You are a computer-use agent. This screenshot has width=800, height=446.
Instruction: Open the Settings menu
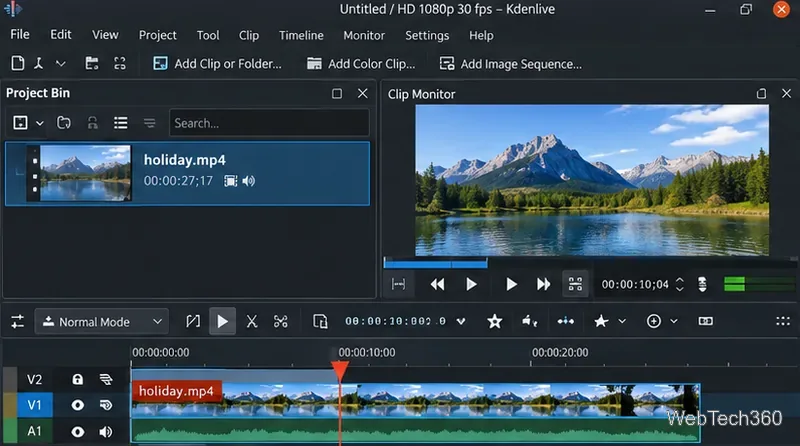tap(427, 35)
